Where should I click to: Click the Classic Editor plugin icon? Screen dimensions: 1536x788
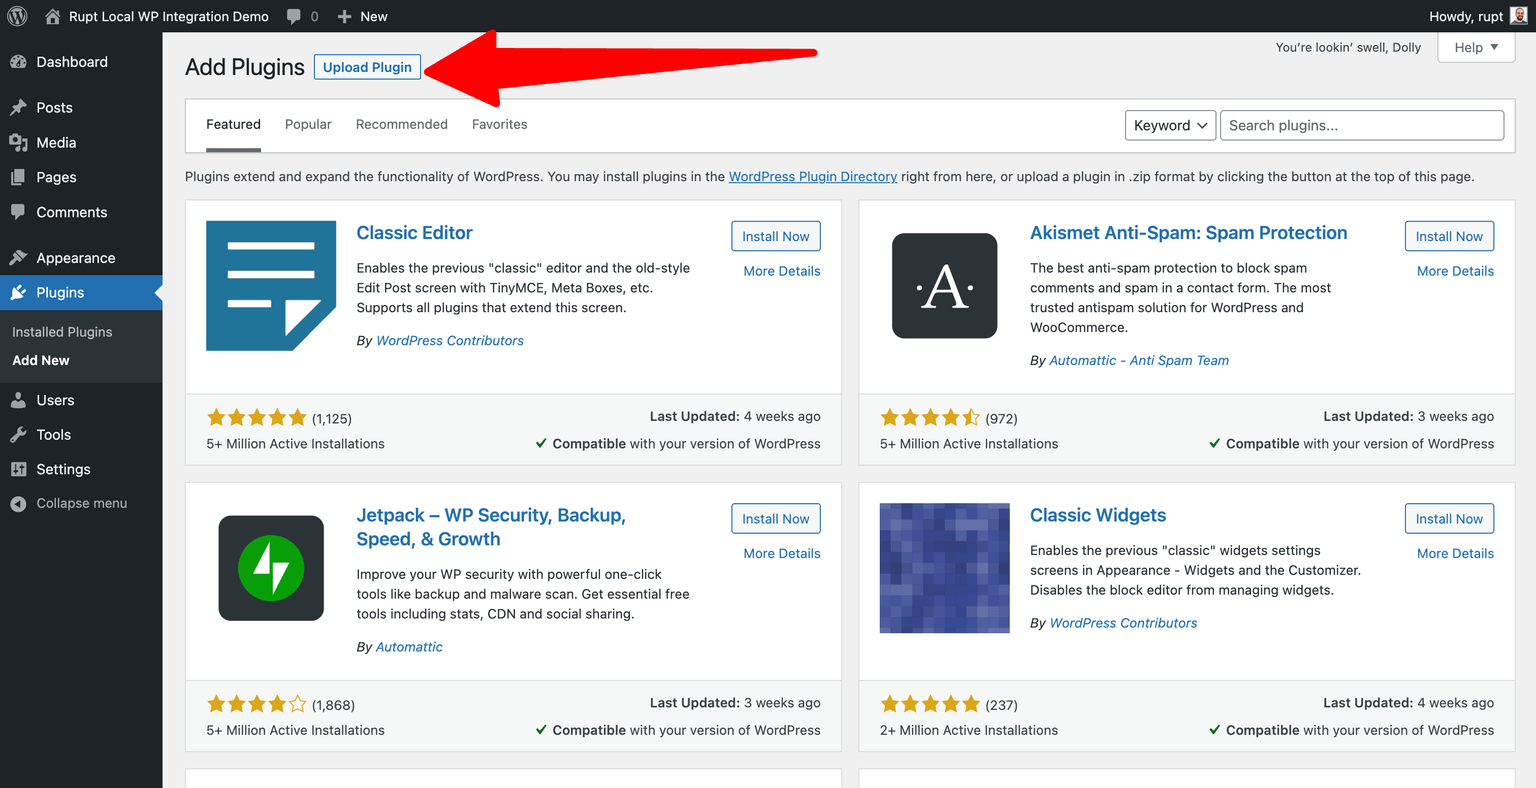point(271,286)
